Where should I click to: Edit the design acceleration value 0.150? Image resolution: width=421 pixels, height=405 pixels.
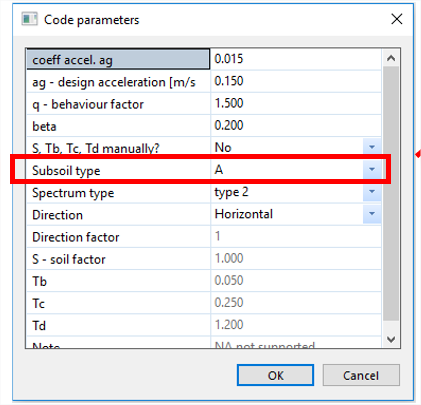pyautogui.click(x=296, y=81)
